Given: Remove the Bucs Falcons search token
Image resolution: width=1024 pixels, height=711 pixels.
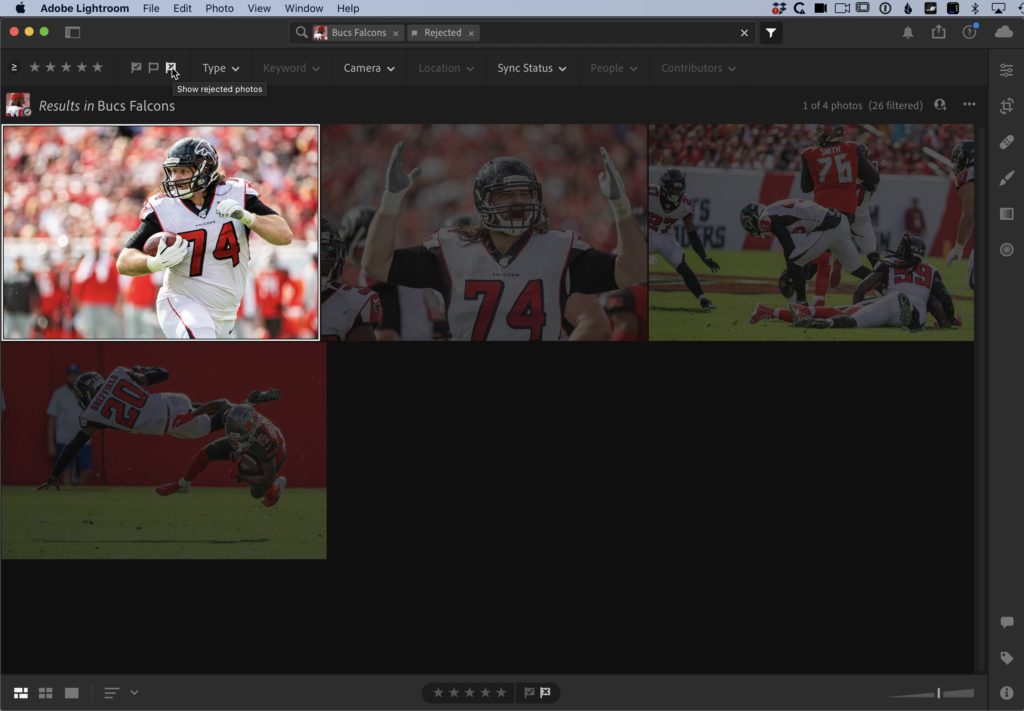Looking at the screenshot, I should click(396, 33).
